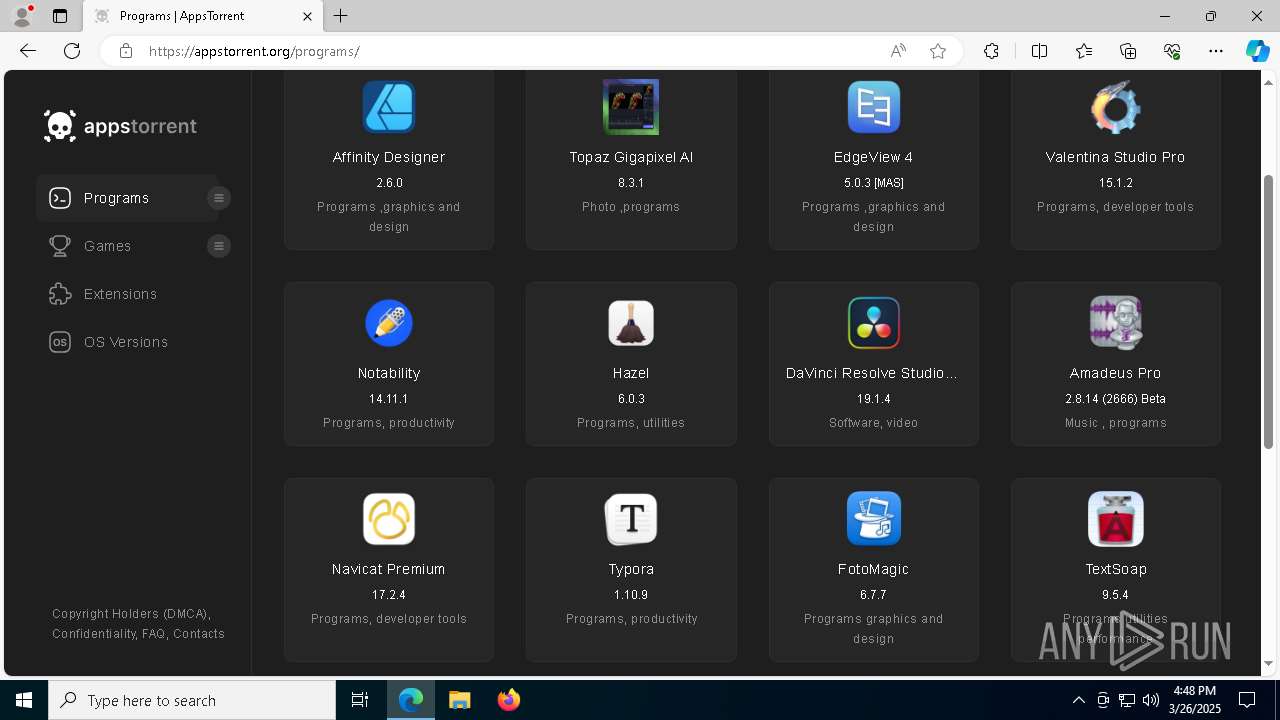Open the Hazel app icon
Viewport: 1280px width, 720px height.
(x=631, y=323)
